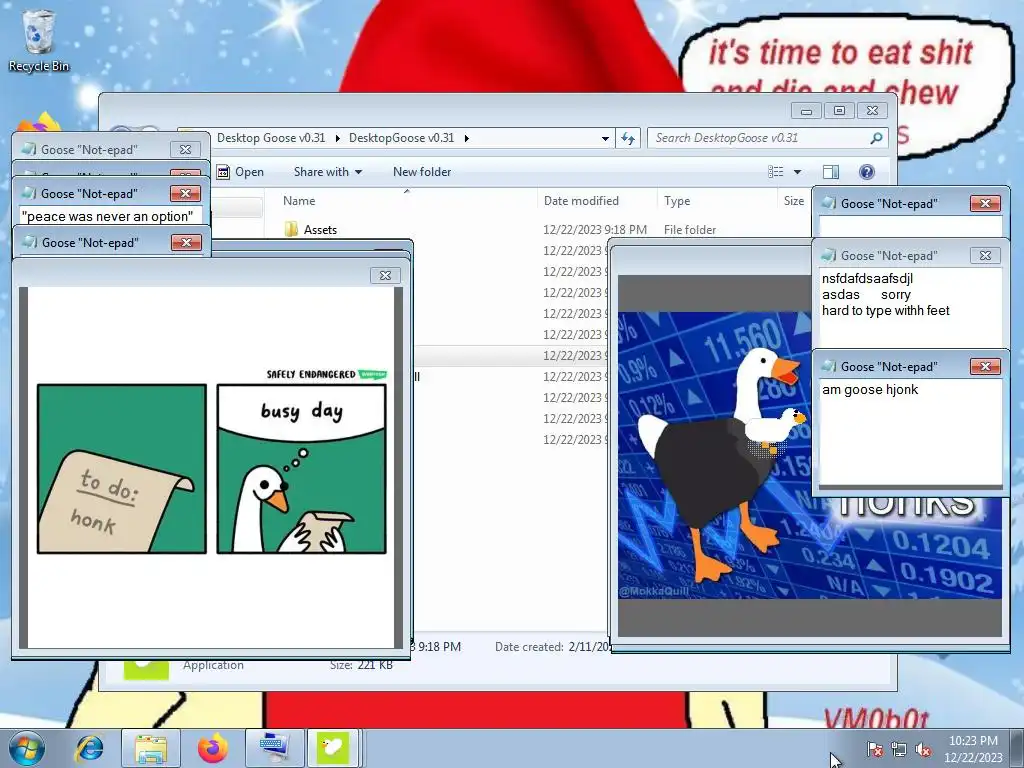Expand arrow between the two breadcrumbs
The width and height of the screenshot is (1024, 768).
338,138
